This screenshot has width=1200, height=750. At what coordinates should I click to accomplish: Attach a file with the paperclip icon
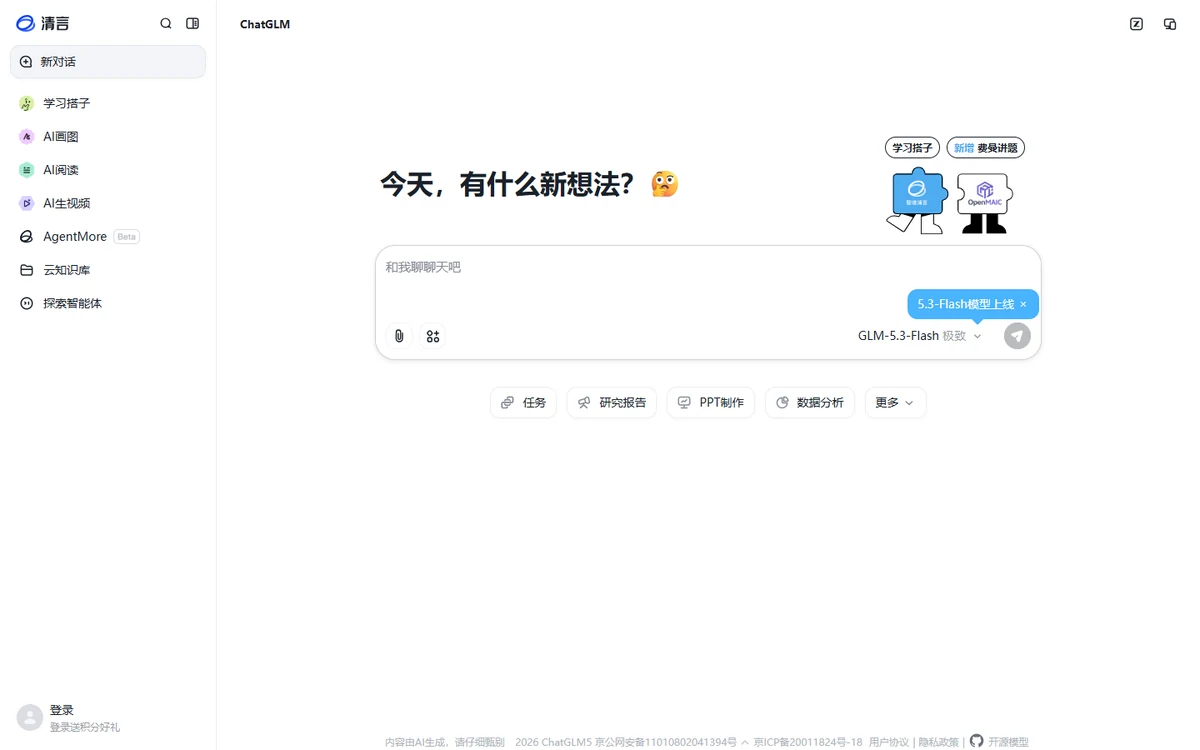399,336
